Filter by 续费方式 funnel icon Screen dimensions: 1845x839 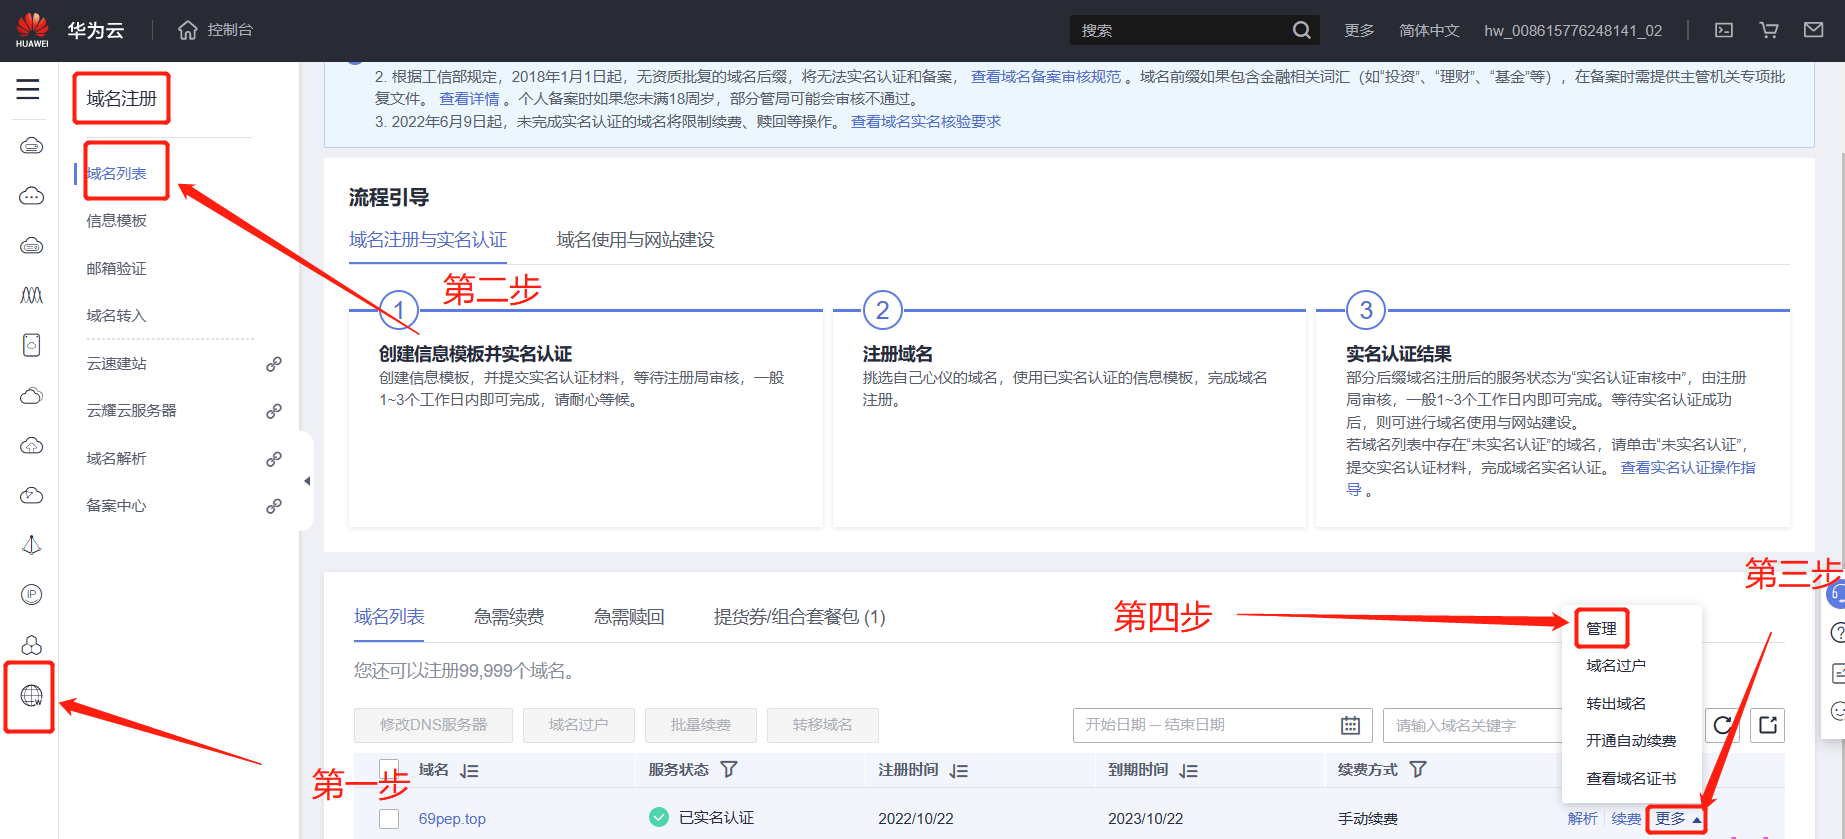point(1418,769)
